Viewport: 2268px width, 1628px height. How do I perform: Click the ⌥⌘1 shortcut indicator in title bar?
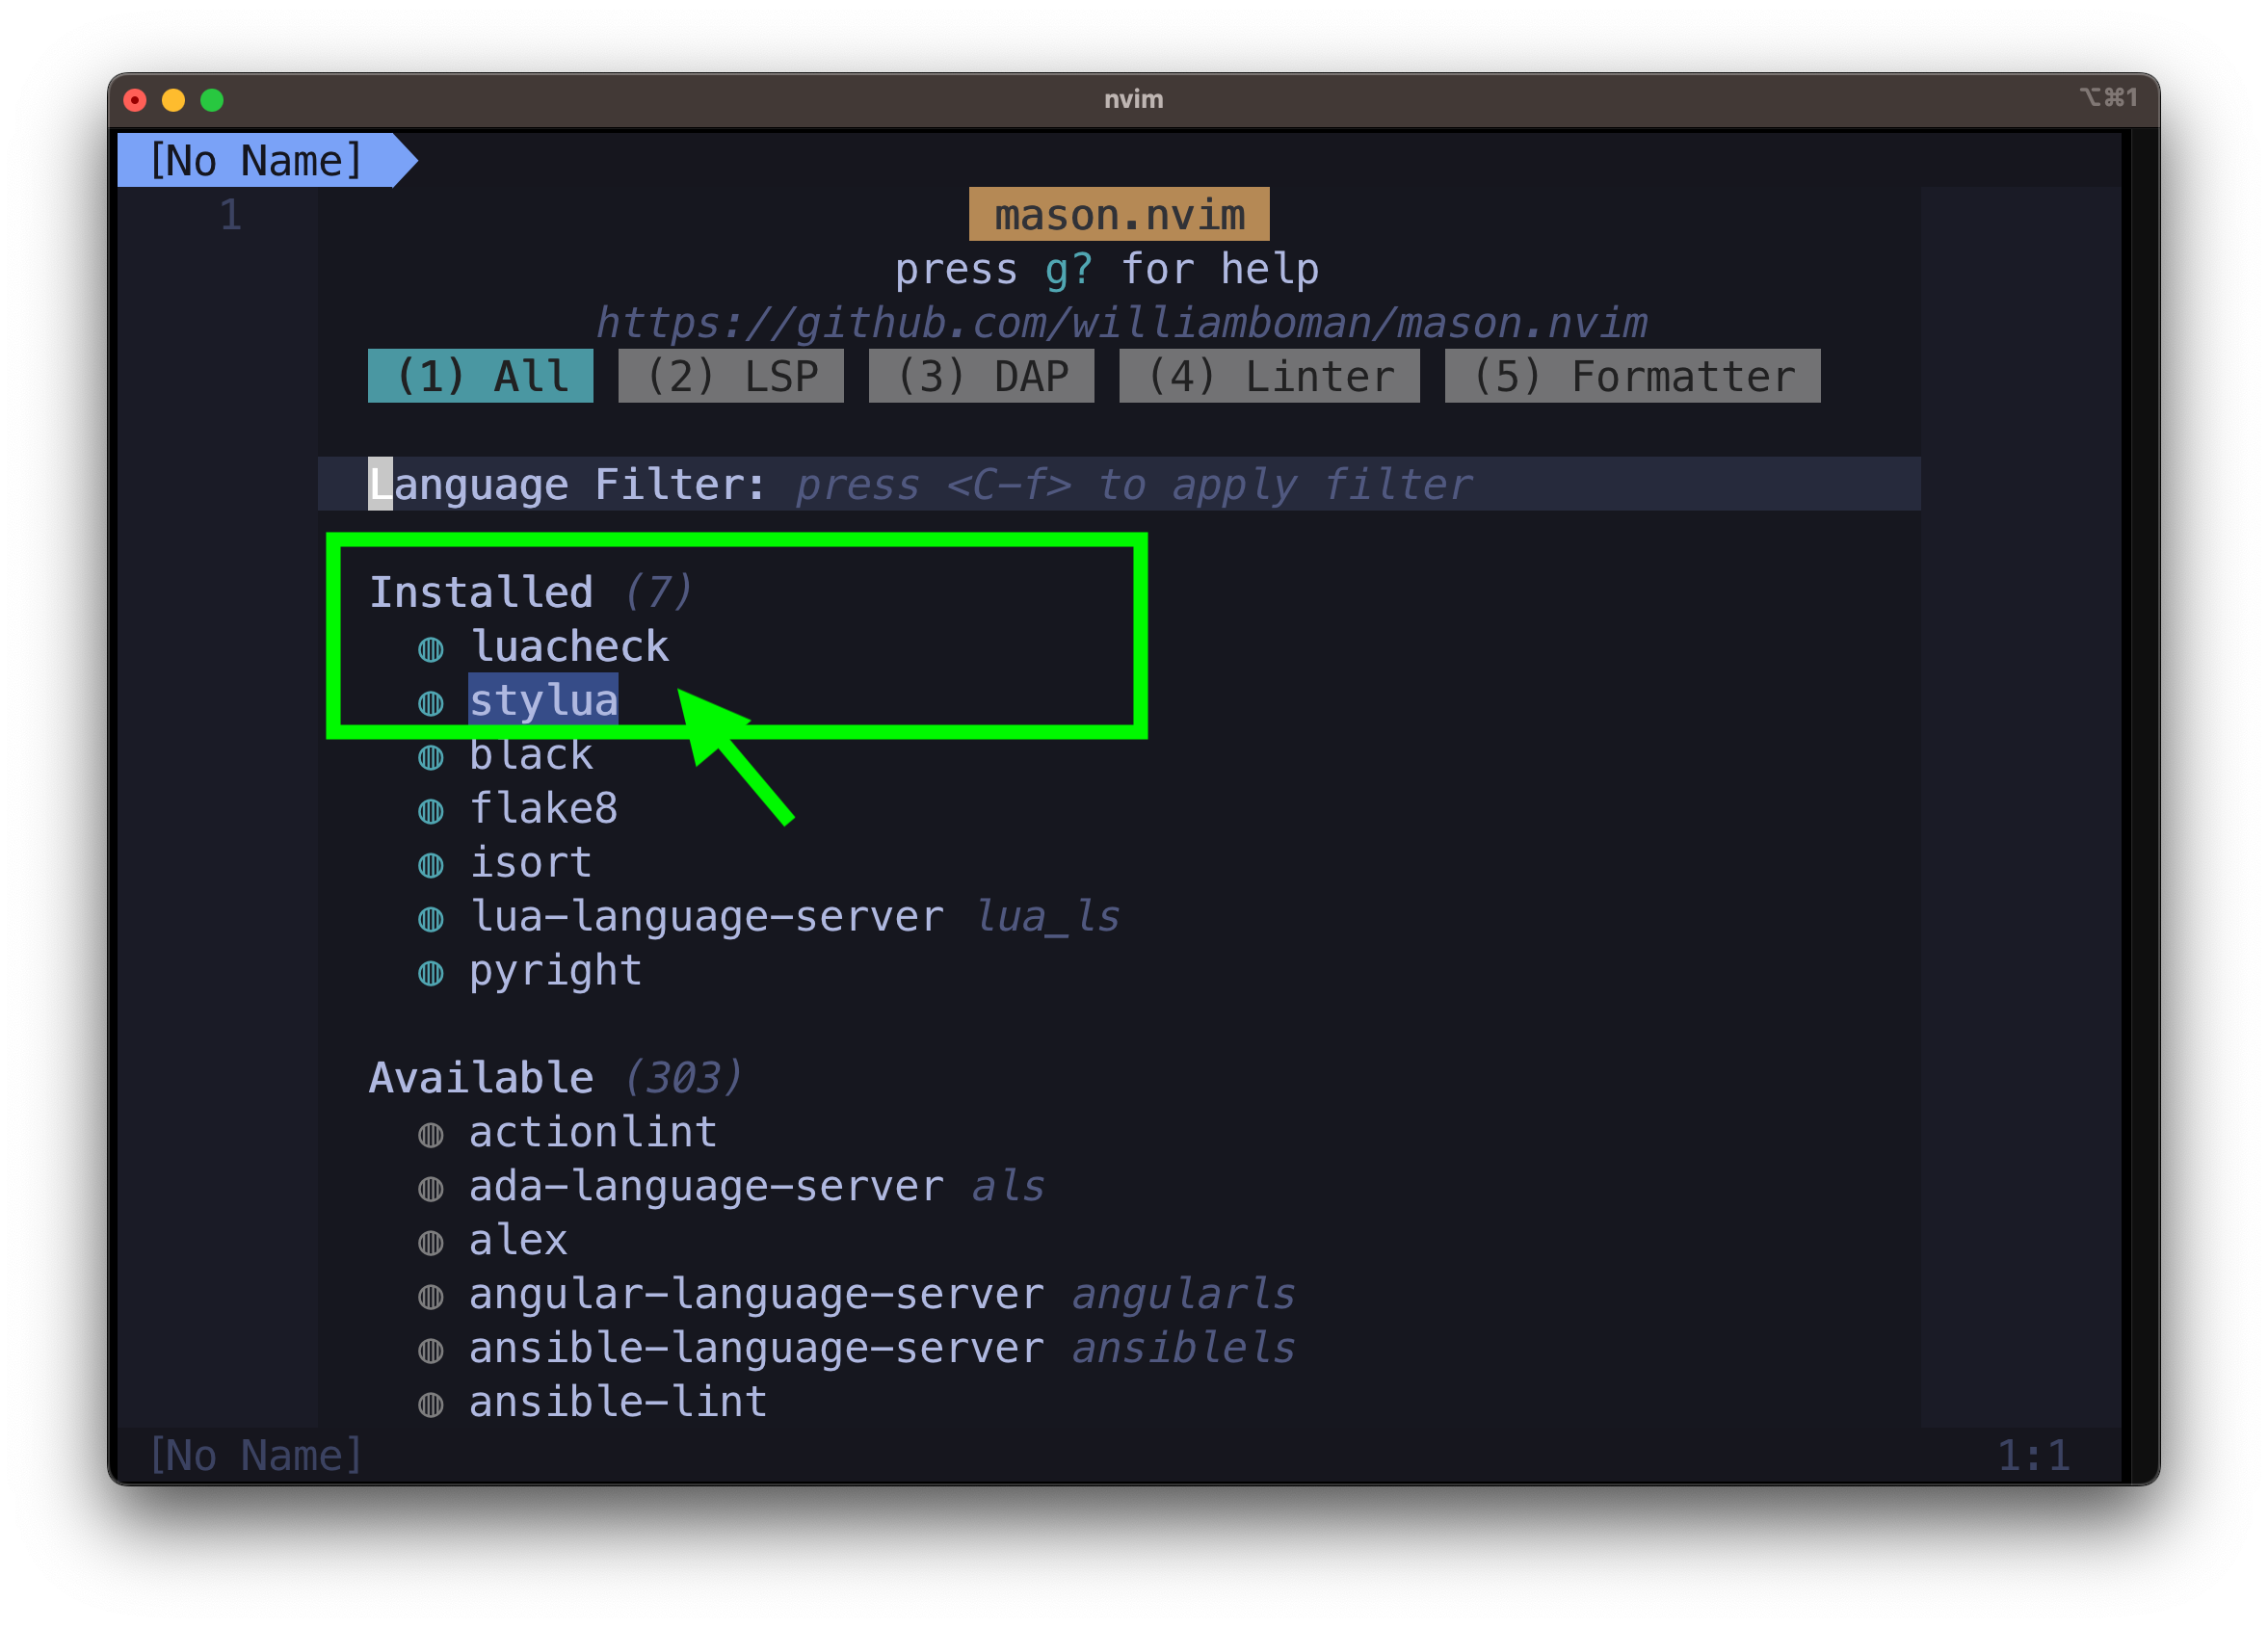pyautogui.click(x=2109, y=97)
